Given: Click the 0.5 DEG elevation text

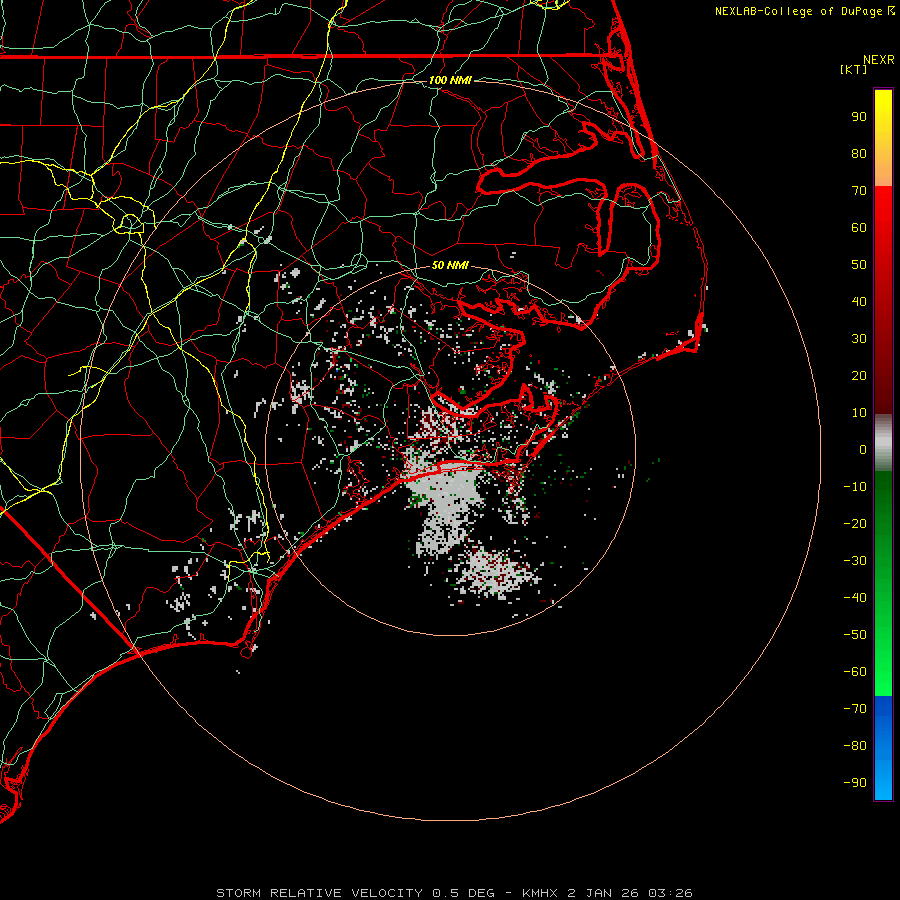Looking at the screenshot, I should 463,893.
